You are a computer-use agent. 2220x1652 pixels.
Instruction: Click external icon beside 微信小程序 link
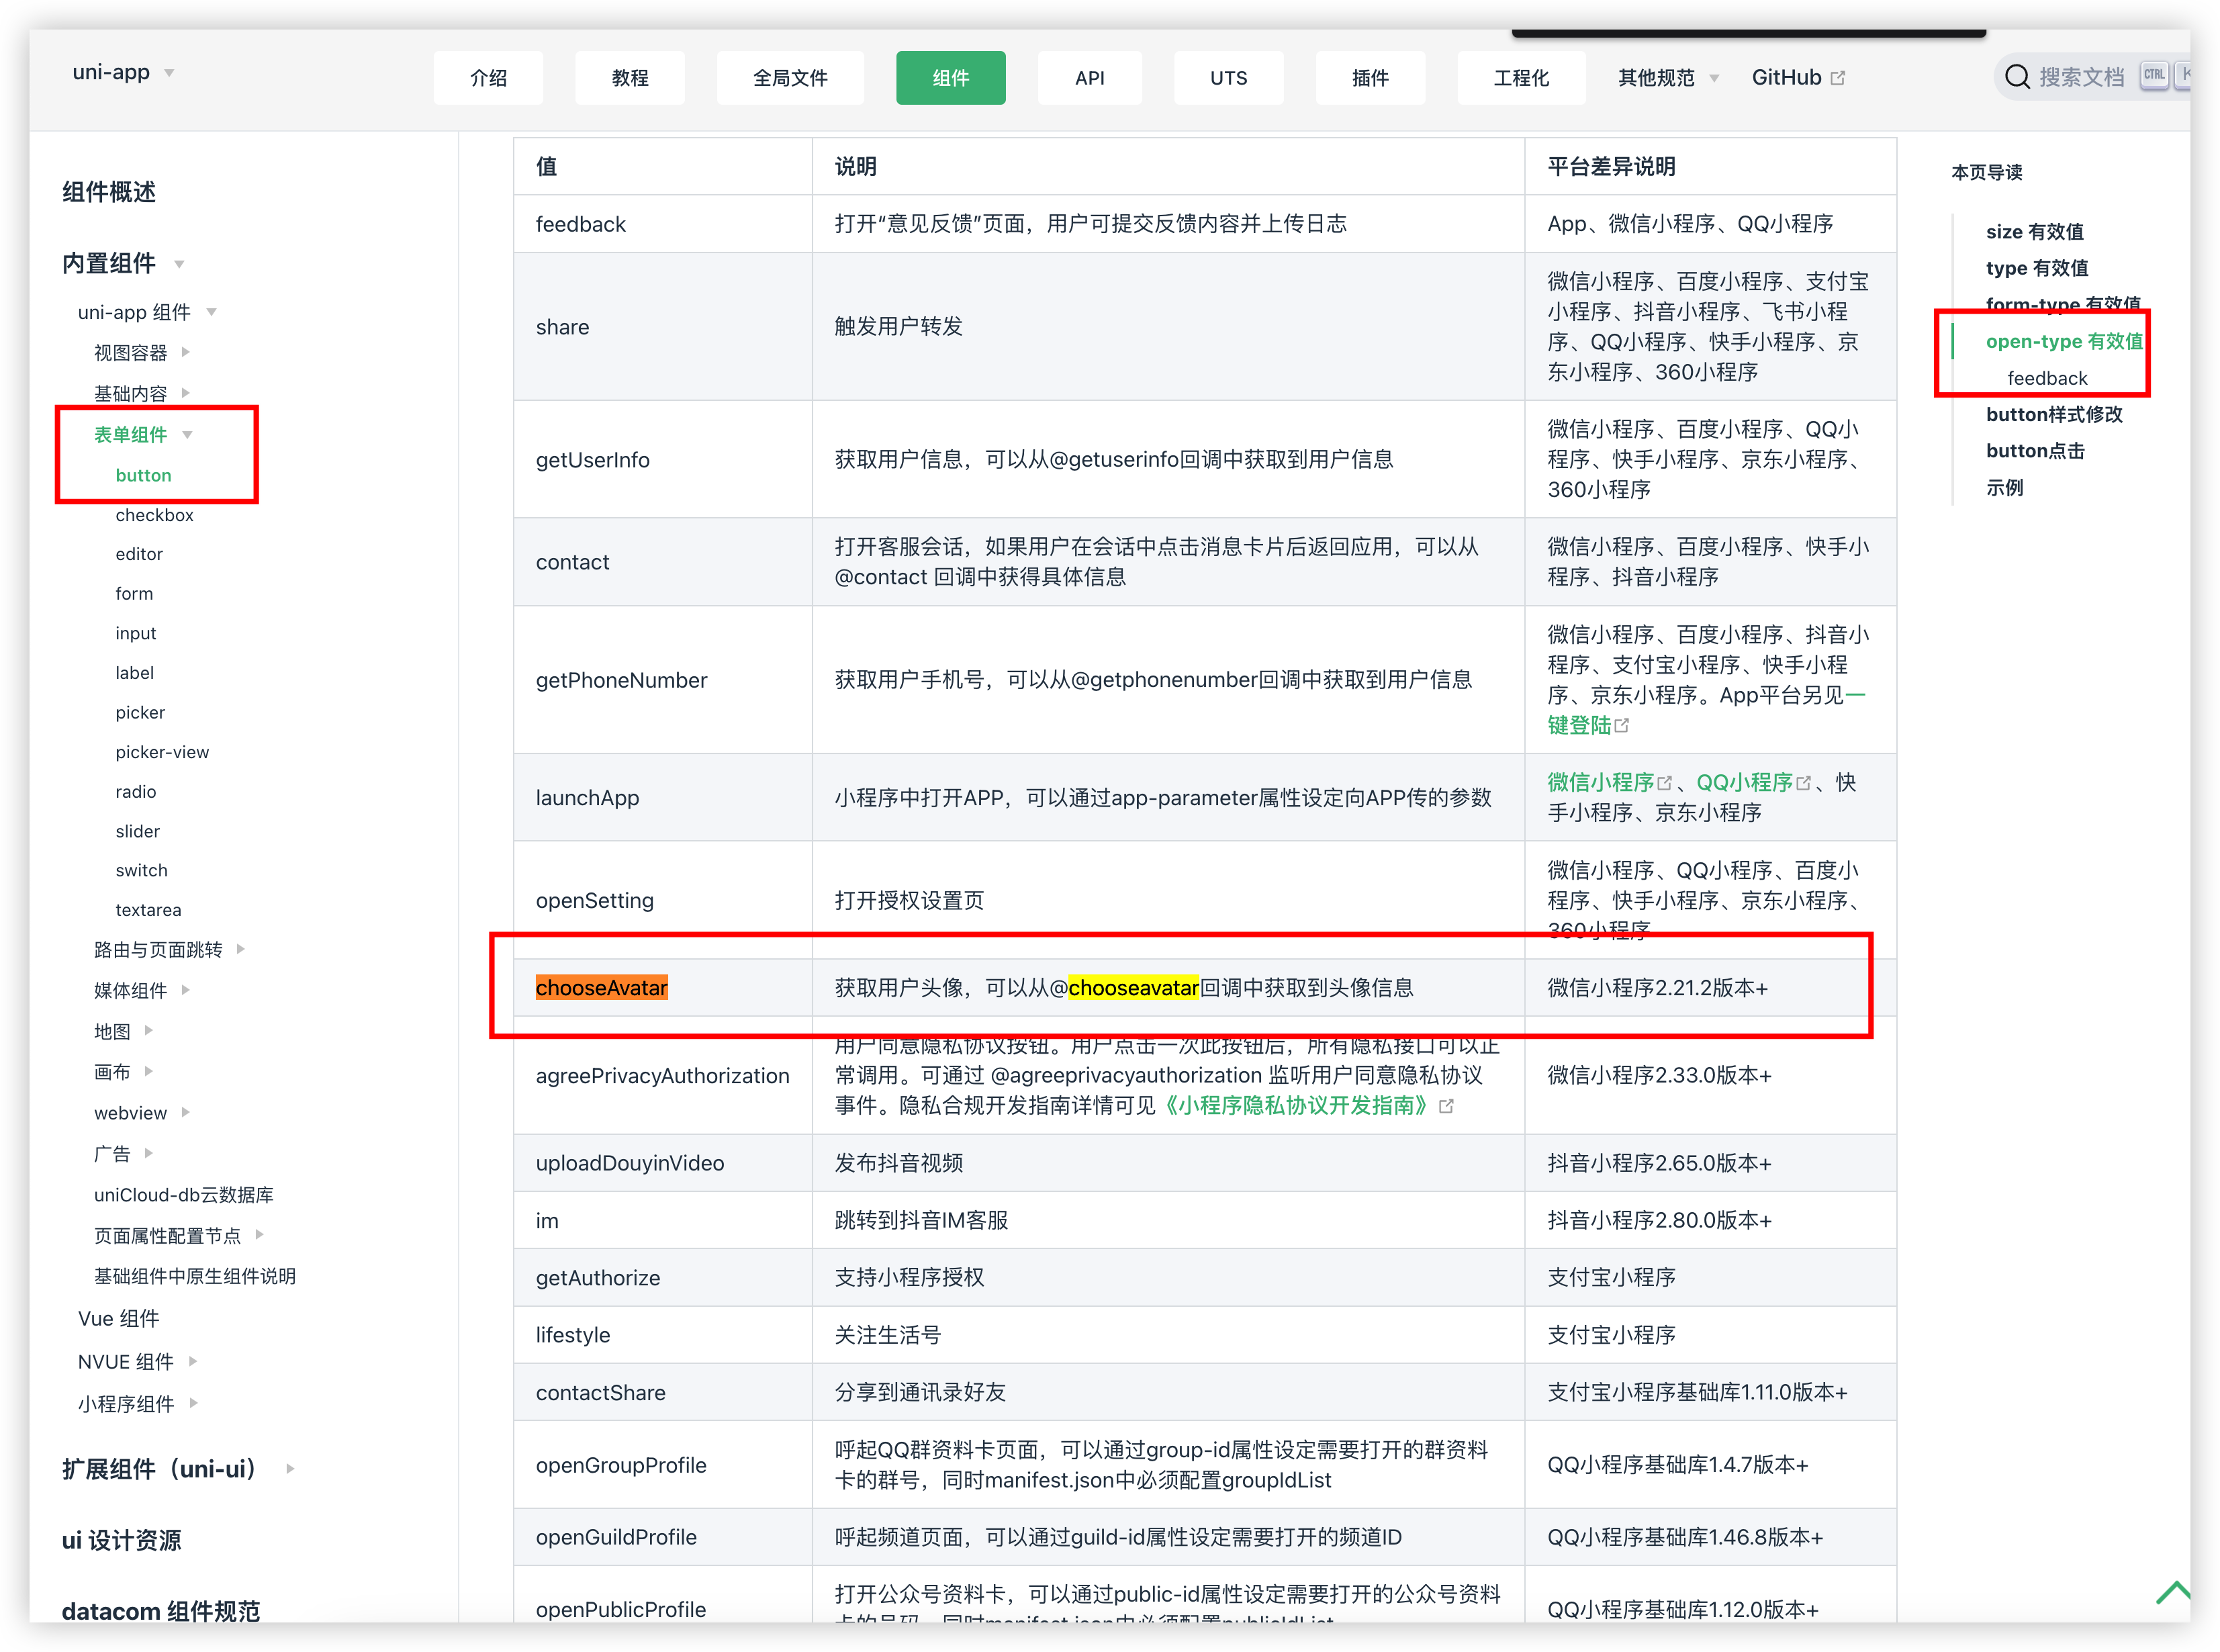tap(1665, 783)
